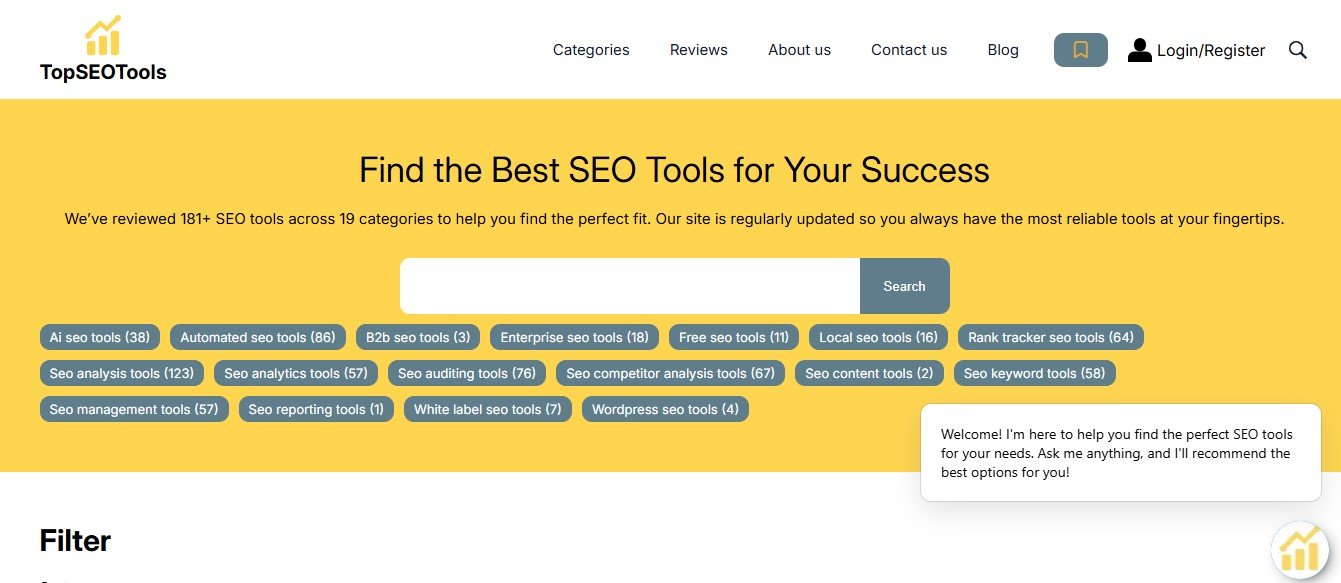Open the Categories menu
The image size is (1341, 583).
point(591,50)
